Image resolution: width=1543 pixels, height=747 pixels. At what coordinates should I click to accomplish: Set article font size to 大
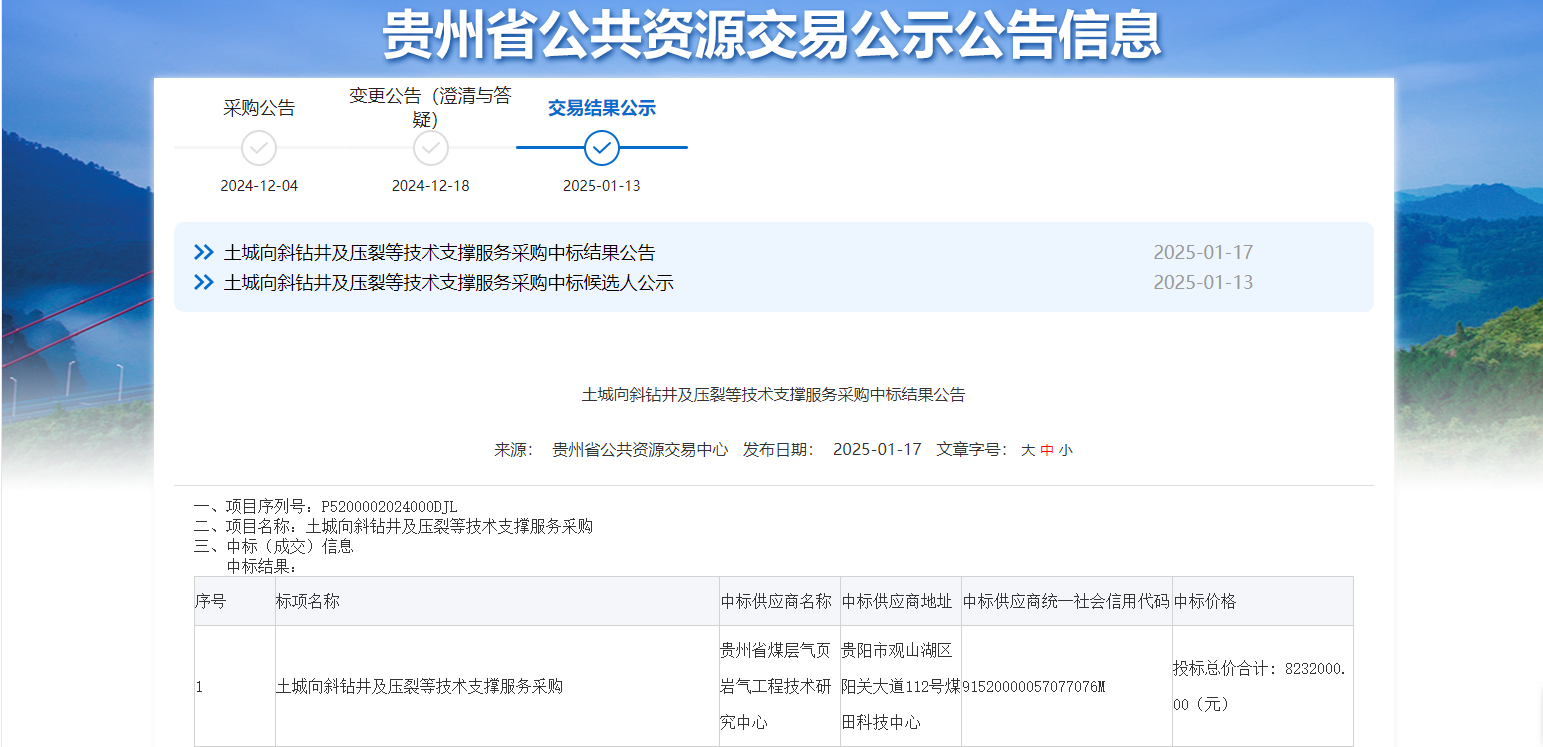[1028, 450]
